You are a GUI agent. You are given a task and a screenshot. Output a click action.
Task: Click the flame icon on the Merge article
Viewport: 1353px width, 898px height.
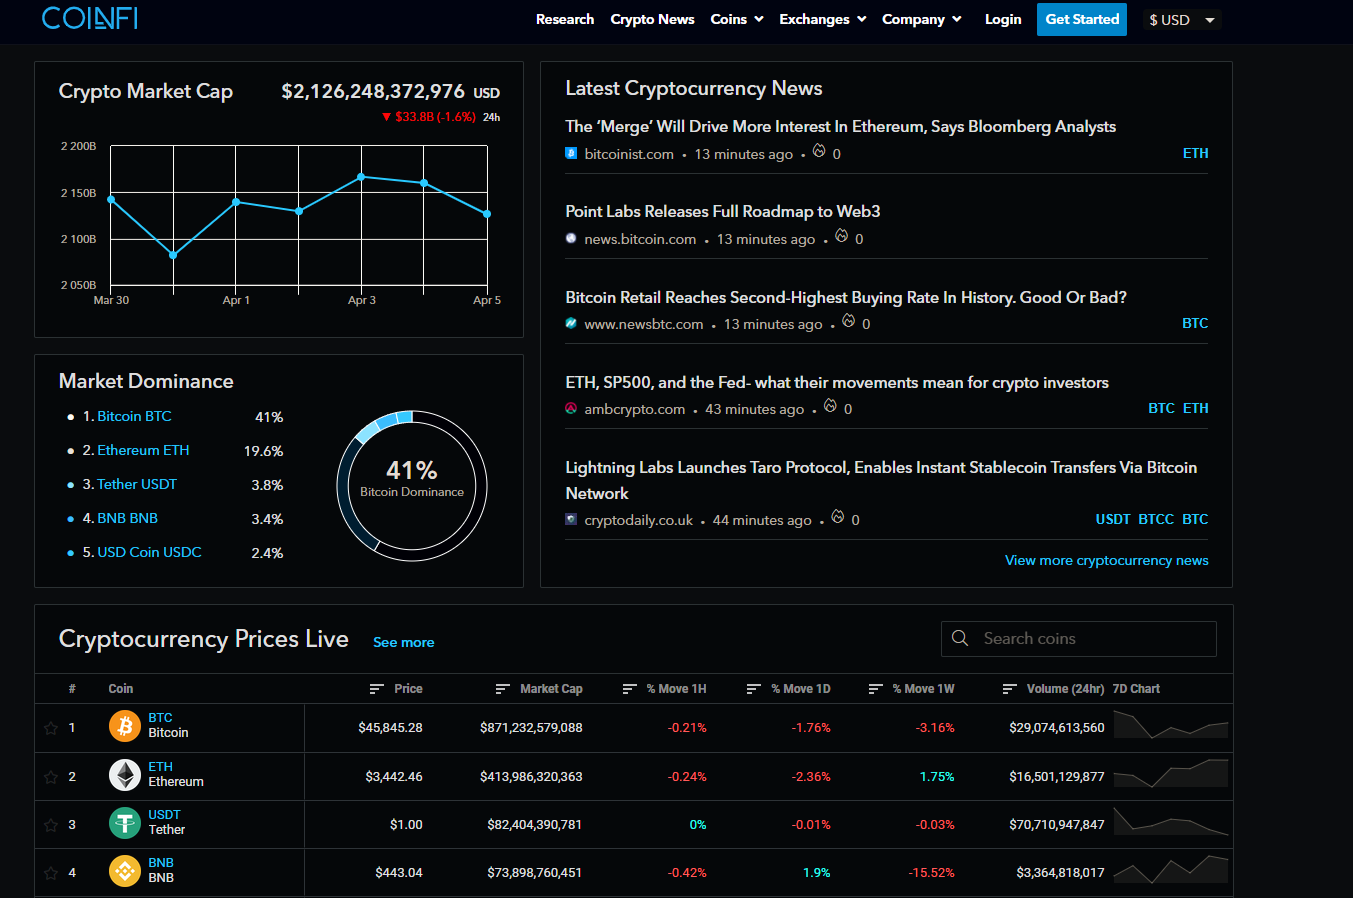819,151
